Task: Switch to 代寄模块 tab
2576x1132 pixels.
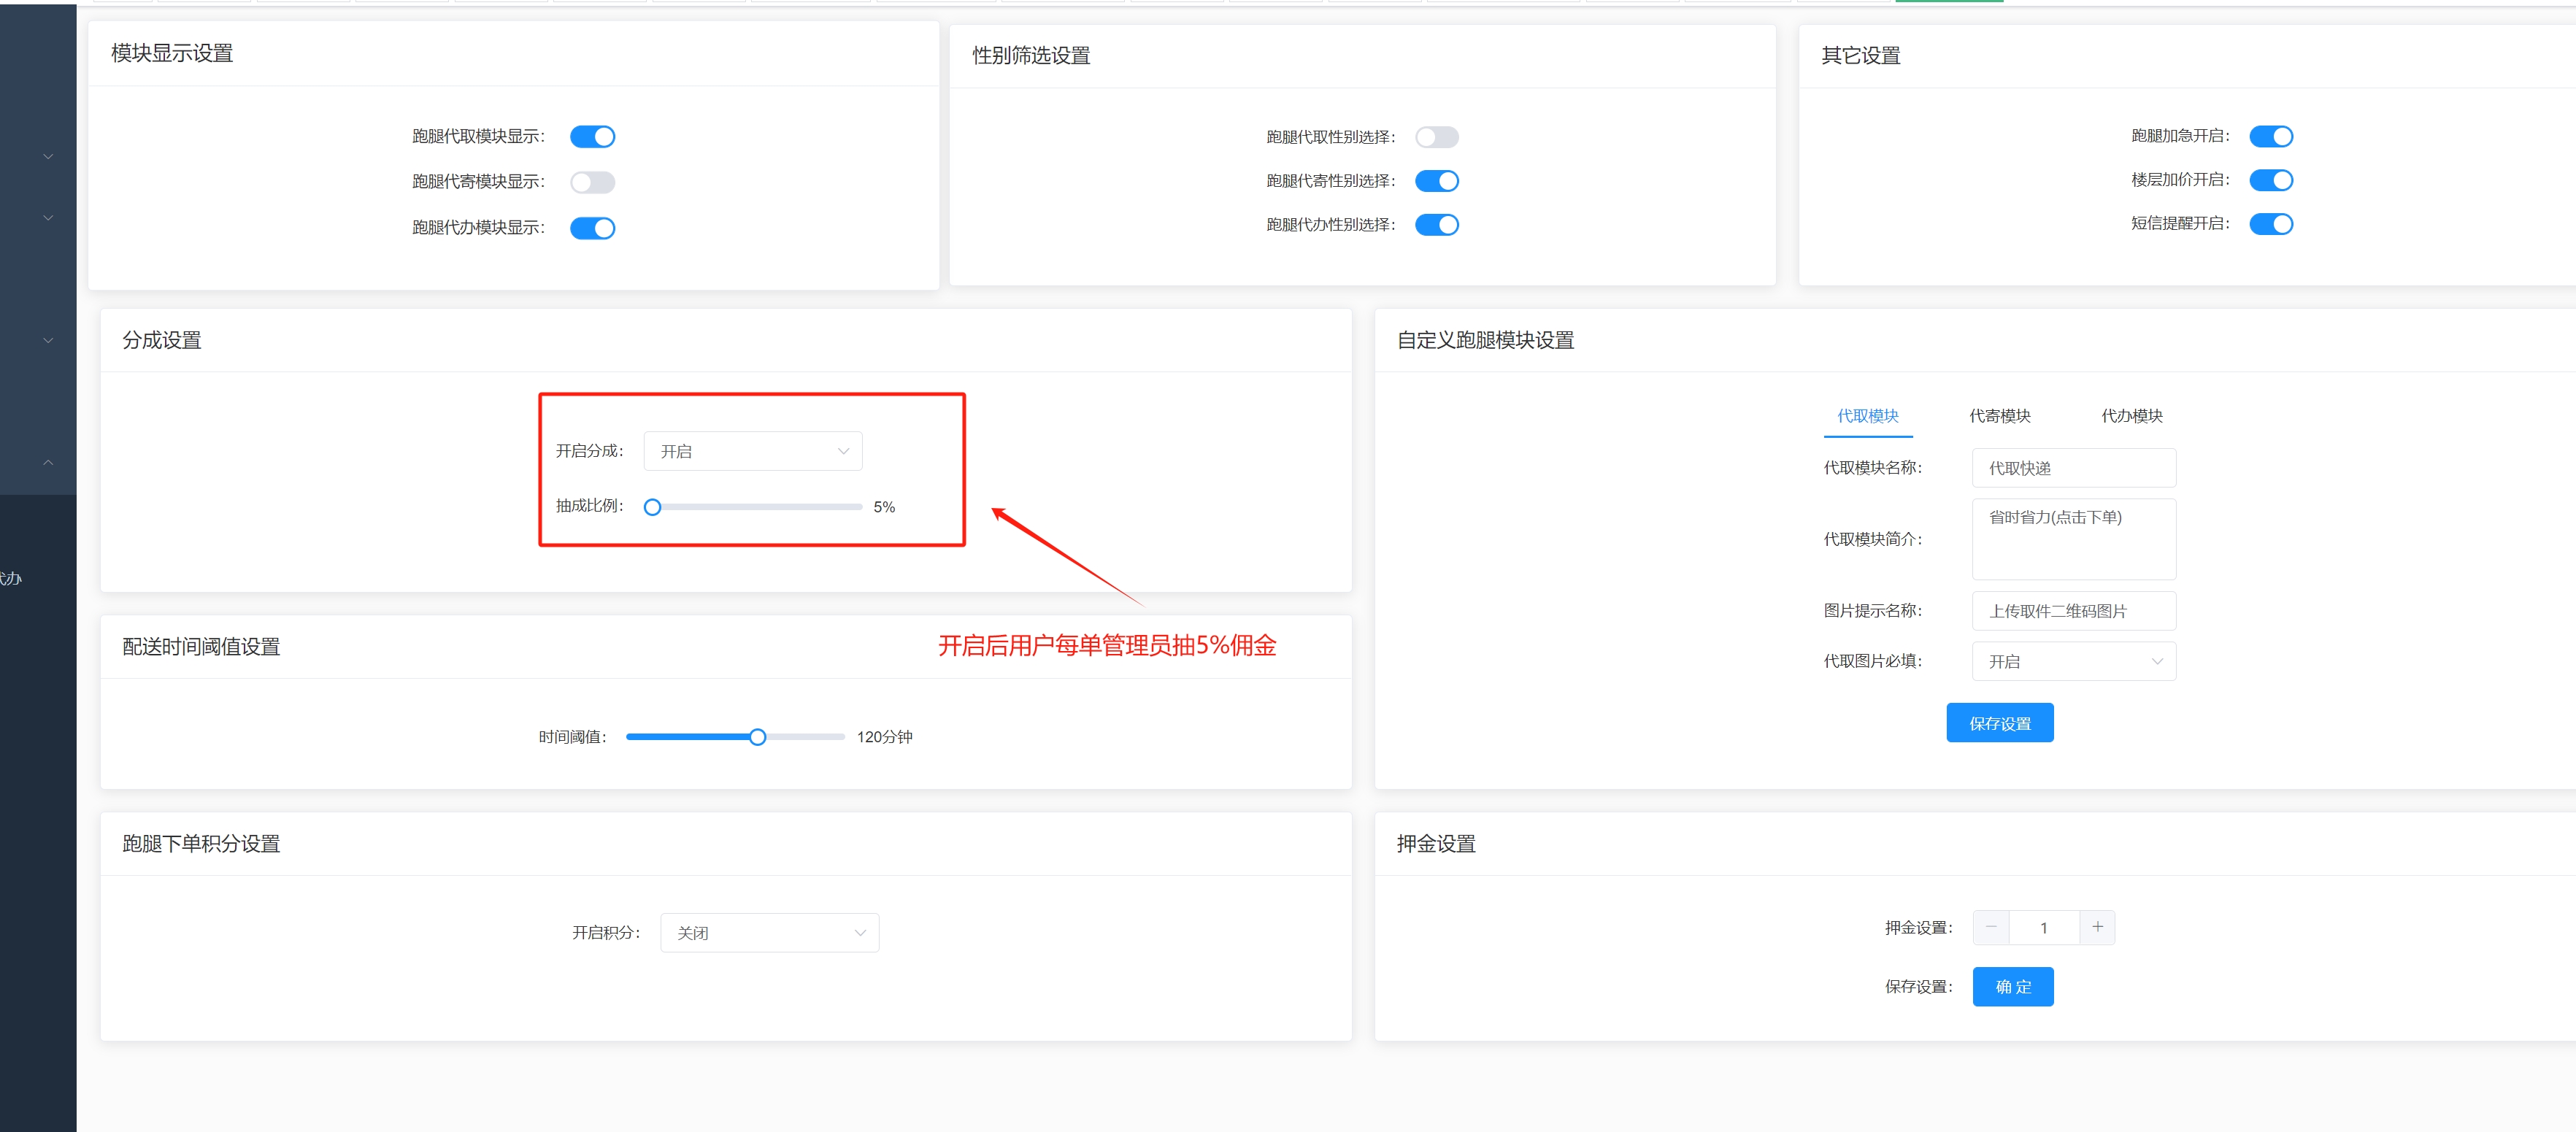Action: pyautogui.click(x=1999, y=416)
